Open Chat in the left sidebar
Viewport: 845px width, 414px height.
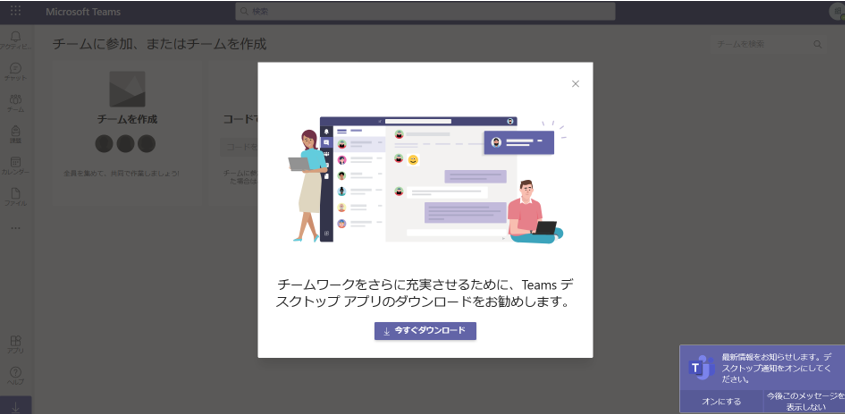point(16,72)
